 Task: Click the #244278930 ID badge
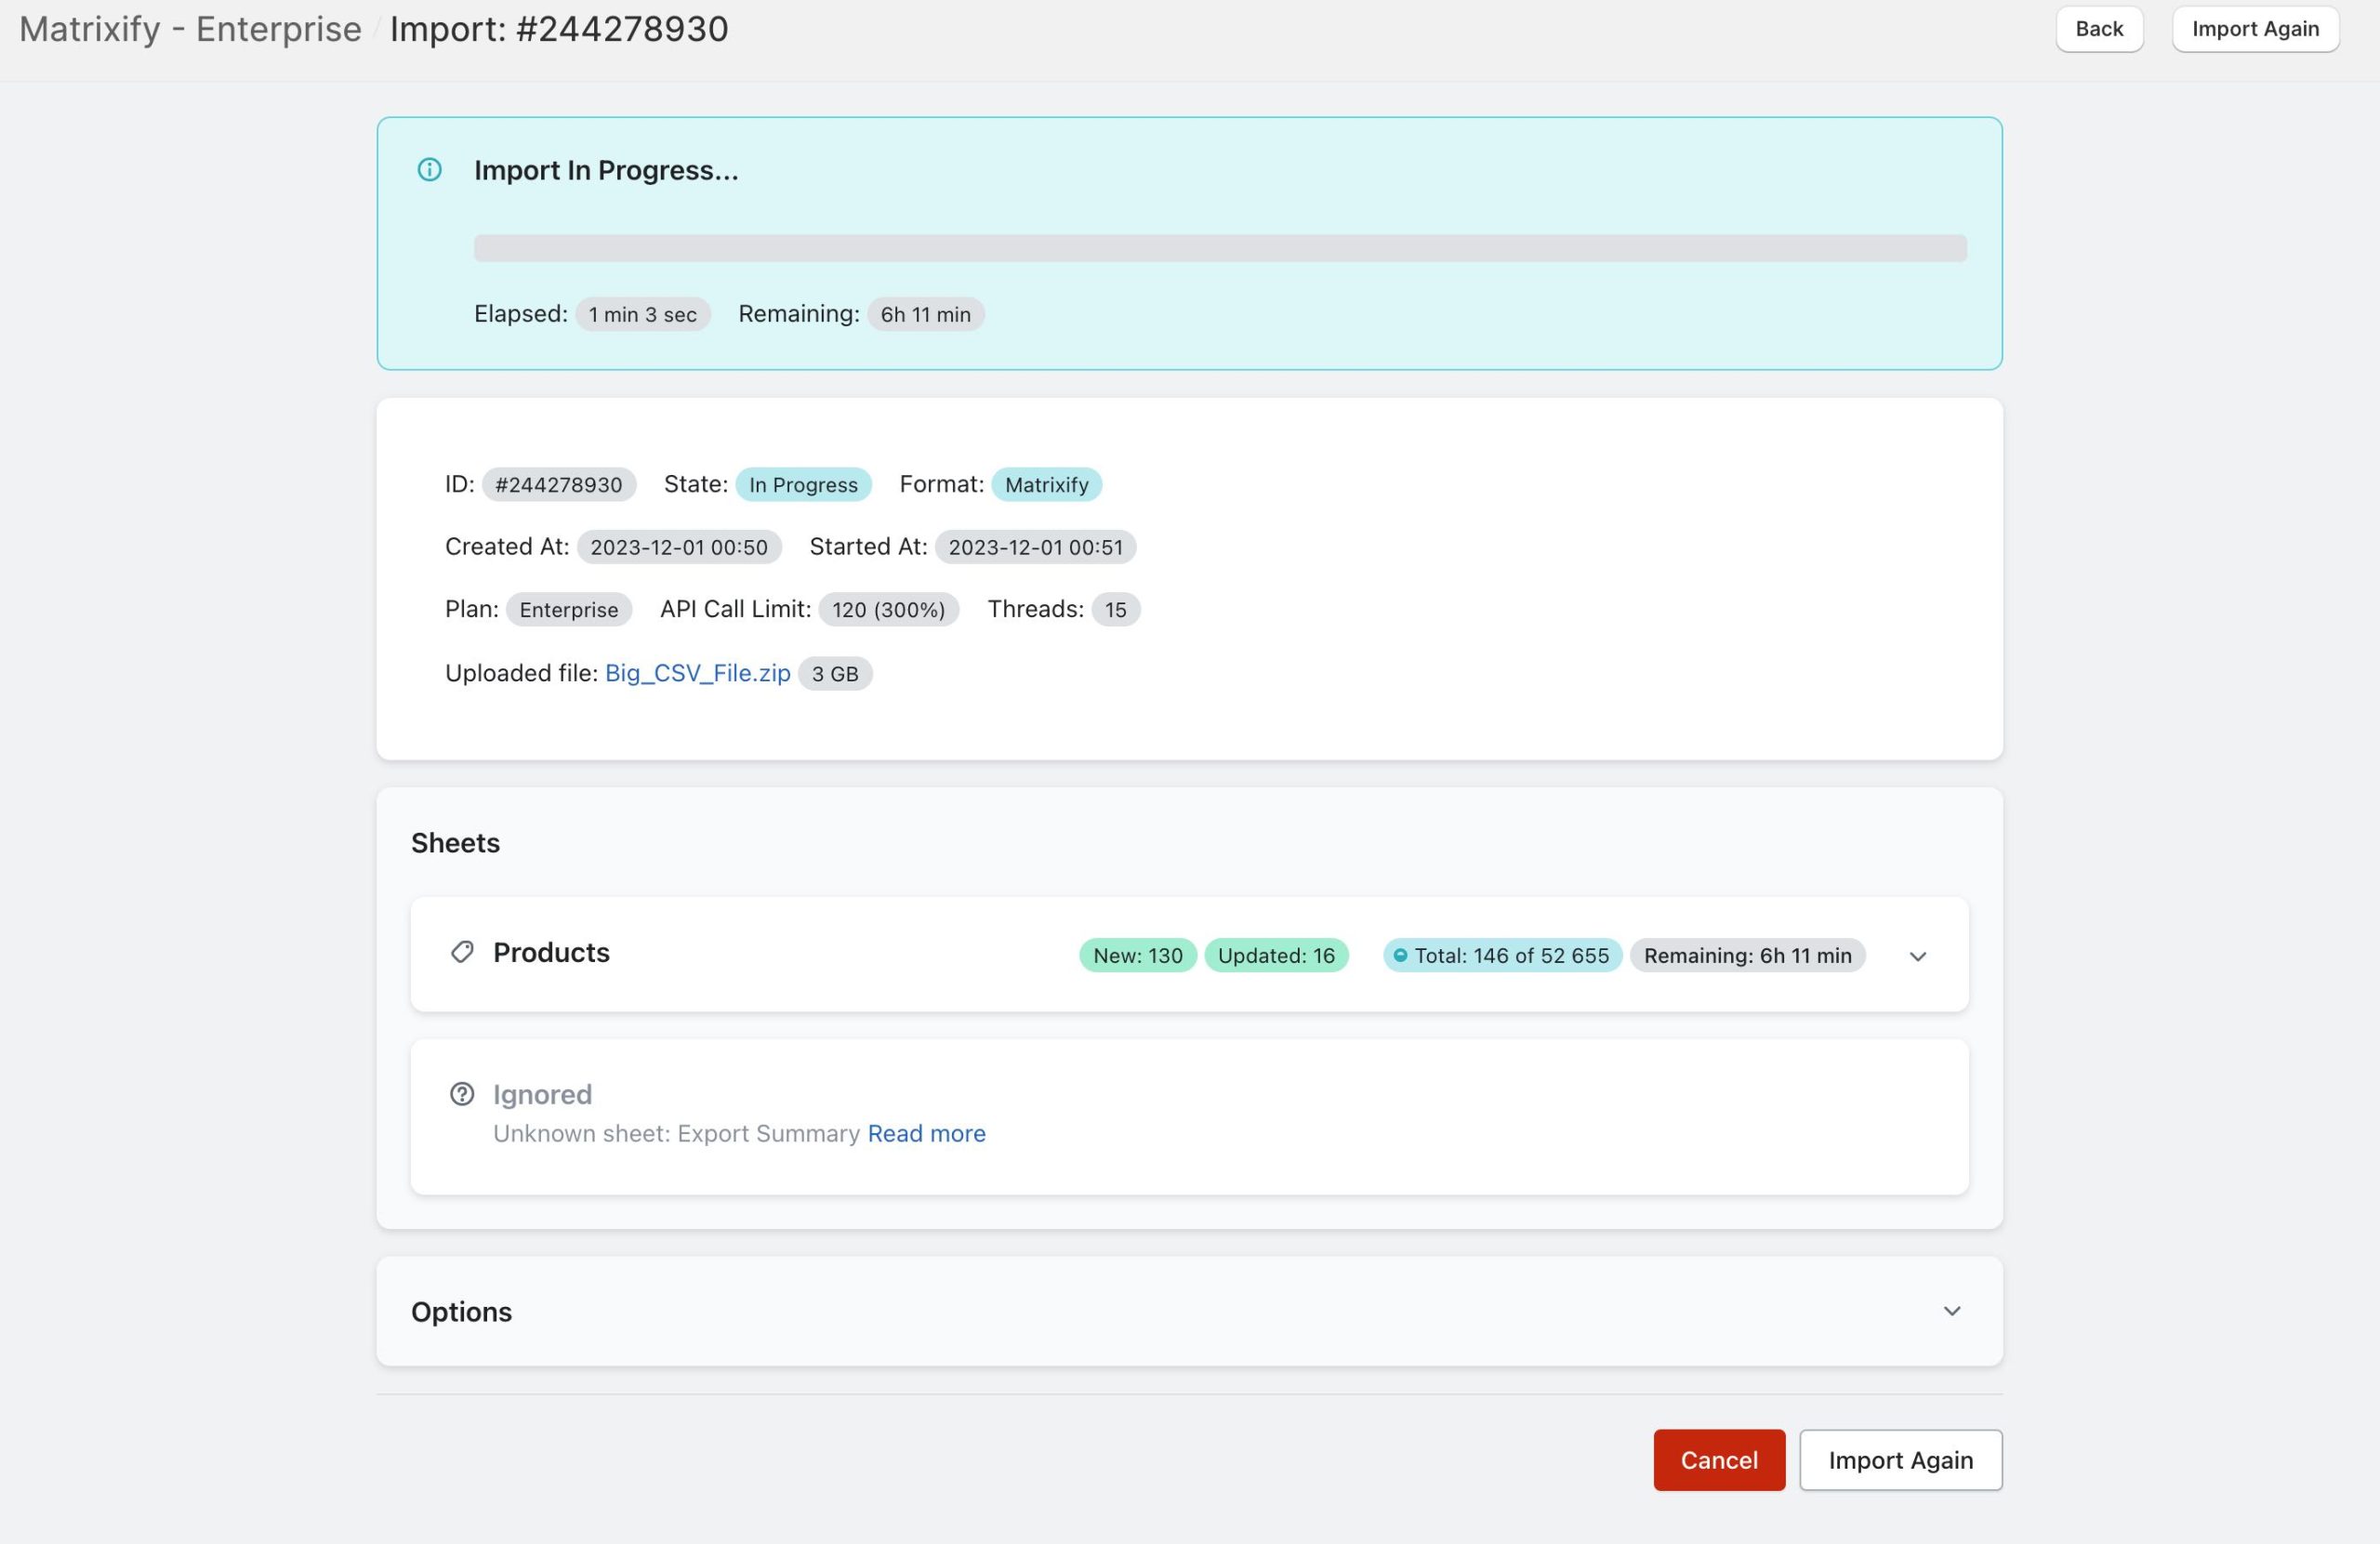click(x=558, y=485)
